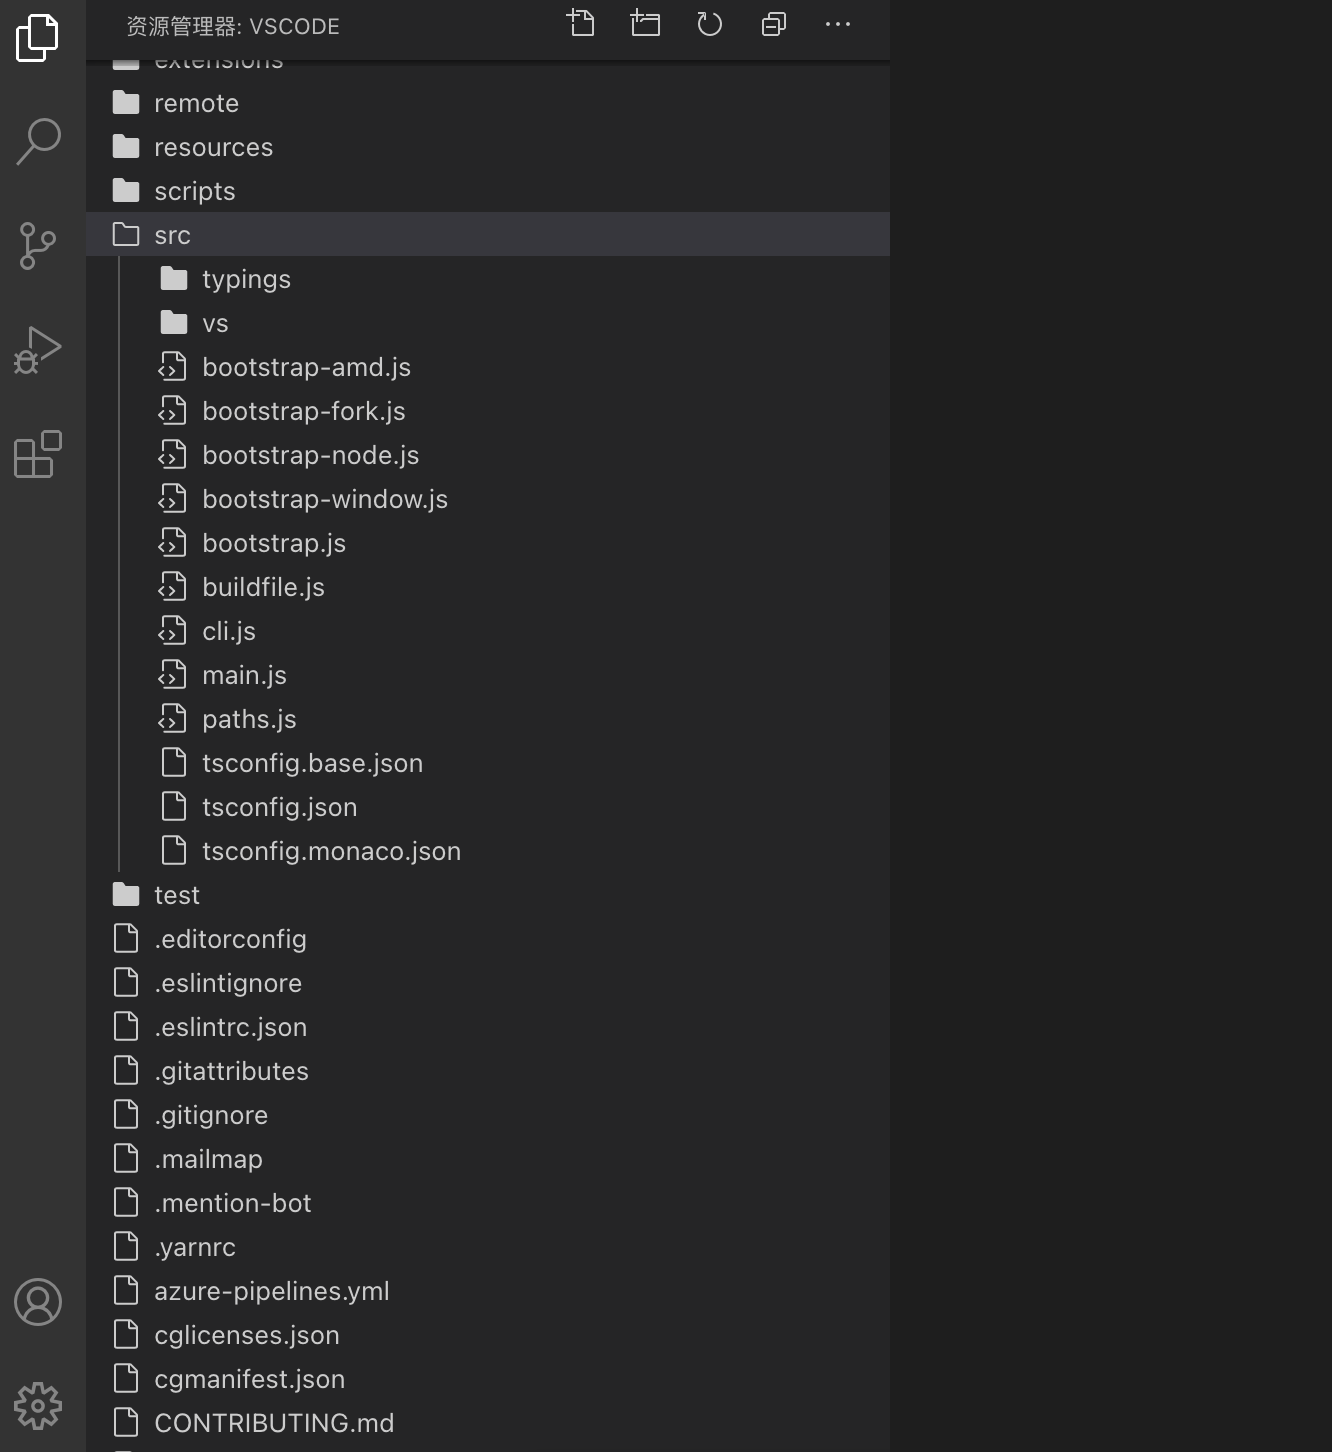
Task: Expand the scripts folder
Action: point(488,191)
